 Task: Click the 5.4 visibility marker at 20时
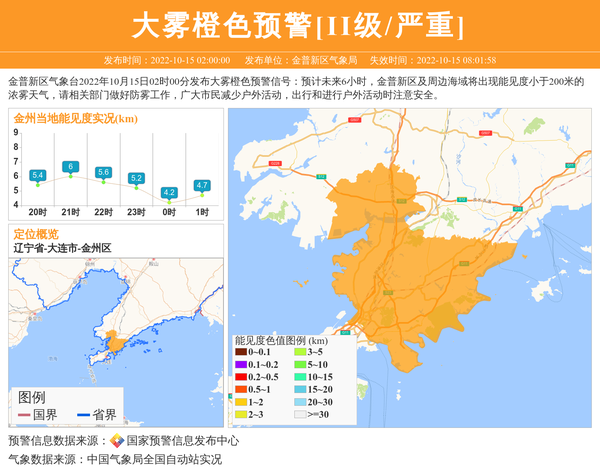click(x=38, y=175)
